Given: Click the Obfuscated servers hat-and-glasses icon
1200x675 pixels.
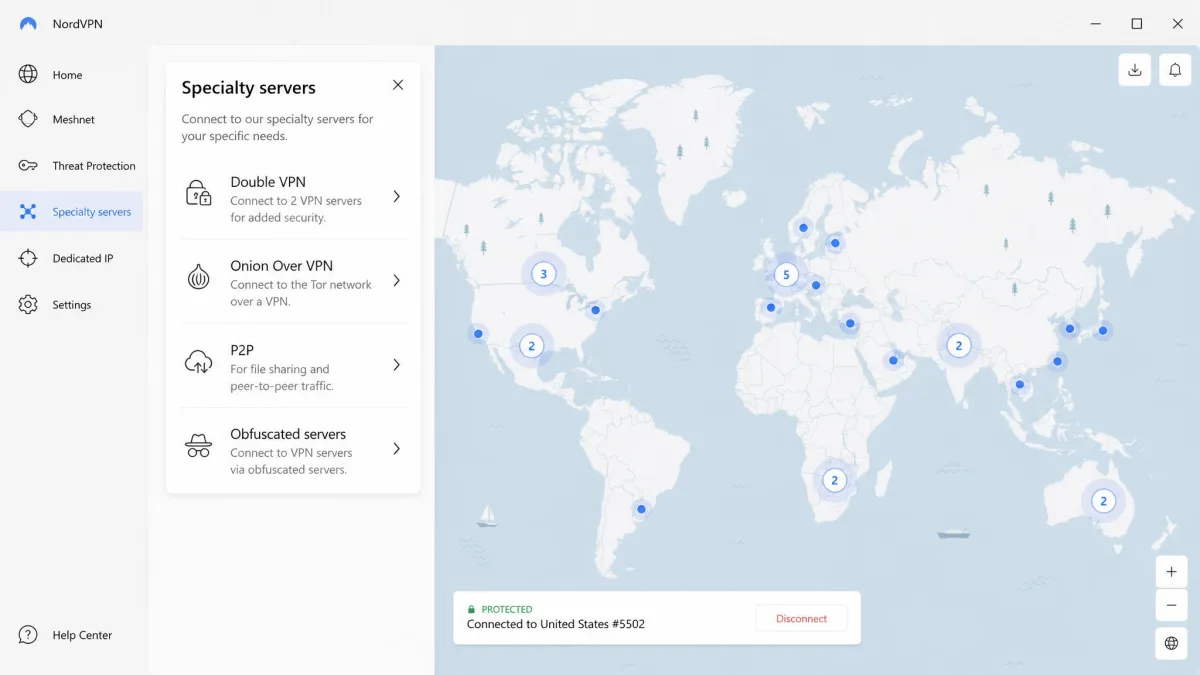Looking at the screenshot, I should click(x=199, y=446).
